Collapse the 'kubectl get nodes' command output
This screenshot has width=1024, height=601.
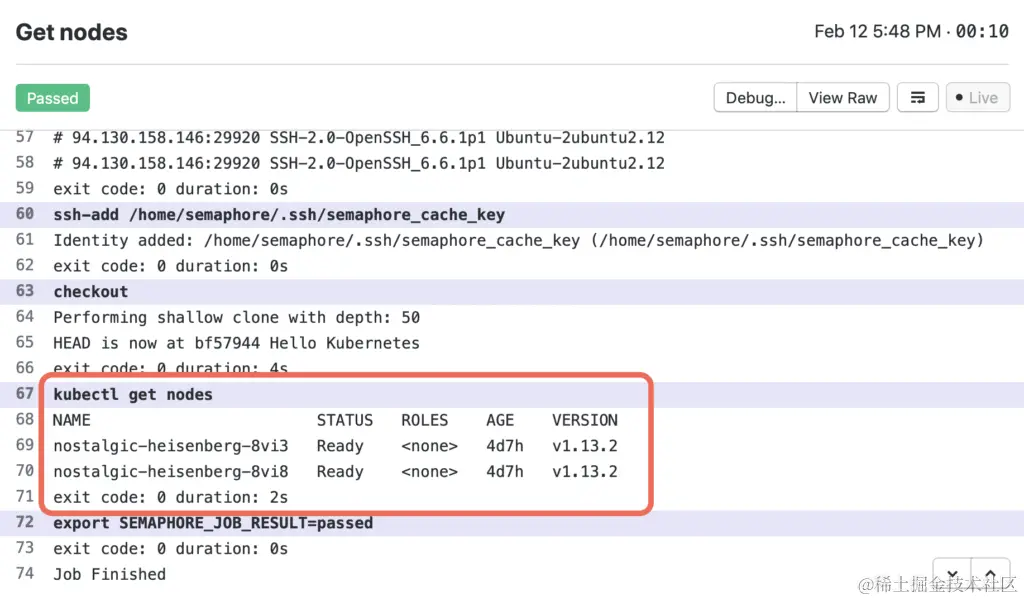pos(130,394)
